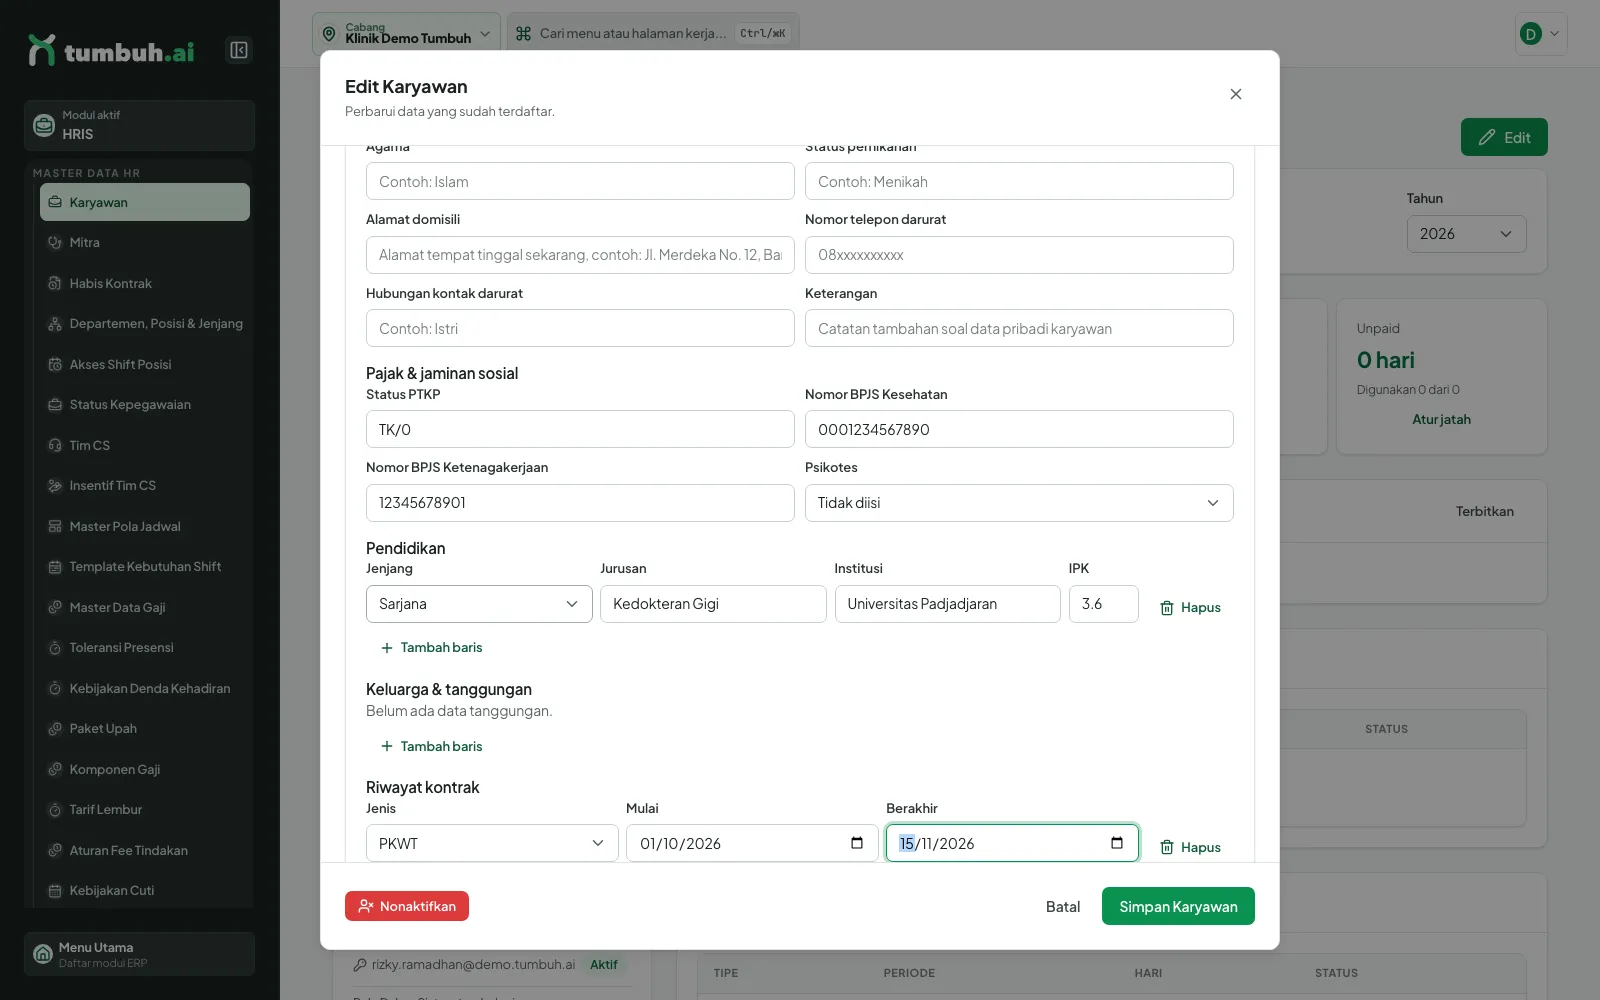Collapse the sidebar panel icon
Screen dimensions: 1600x1000
tap(239, 50)
